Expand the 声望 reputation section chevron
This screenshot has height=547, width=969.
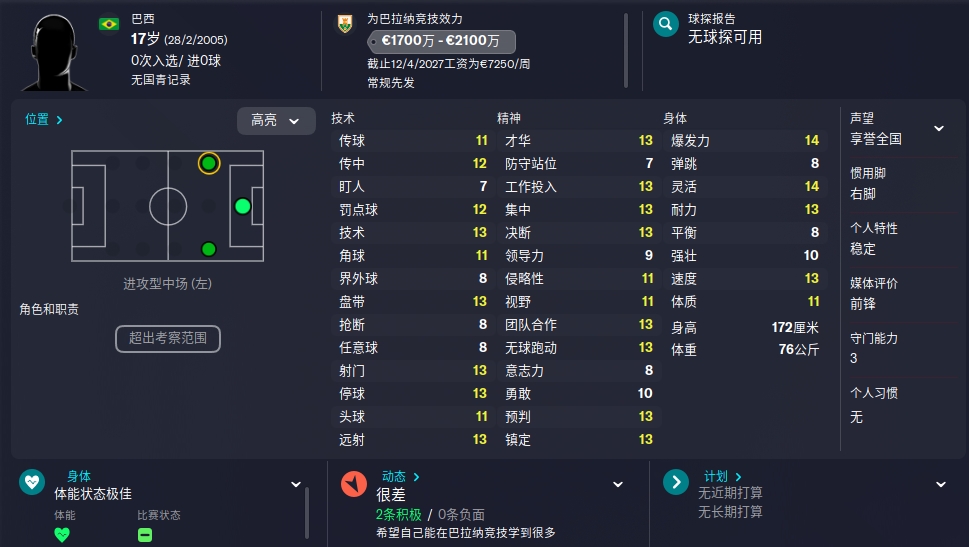click(x=939, y=129)
